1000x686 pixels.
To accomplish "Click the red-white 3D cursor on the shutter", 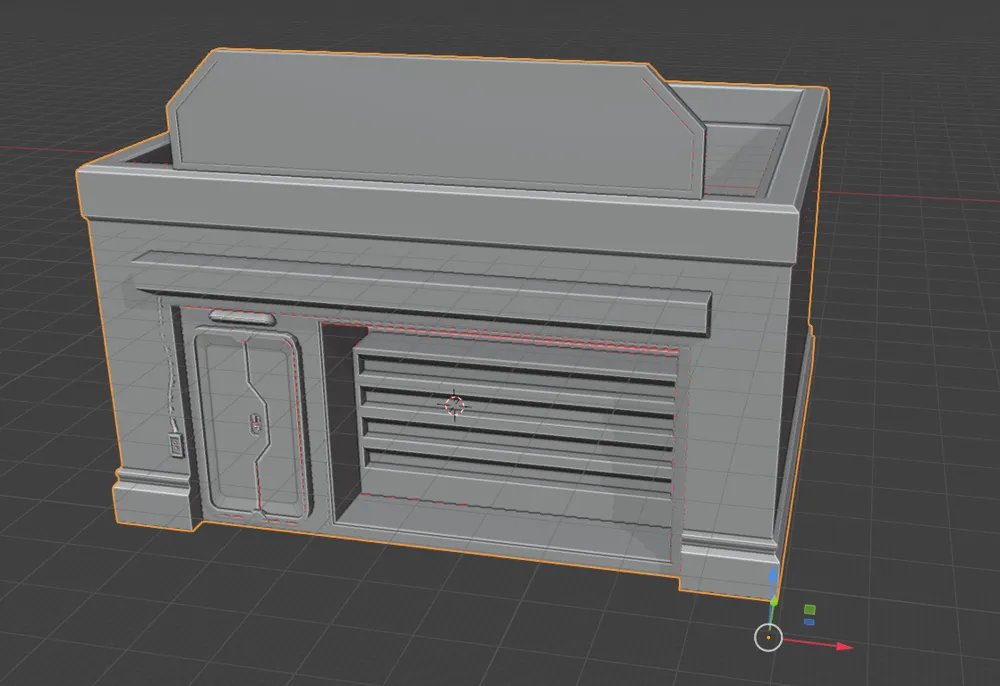I will [x=454, y=405].
